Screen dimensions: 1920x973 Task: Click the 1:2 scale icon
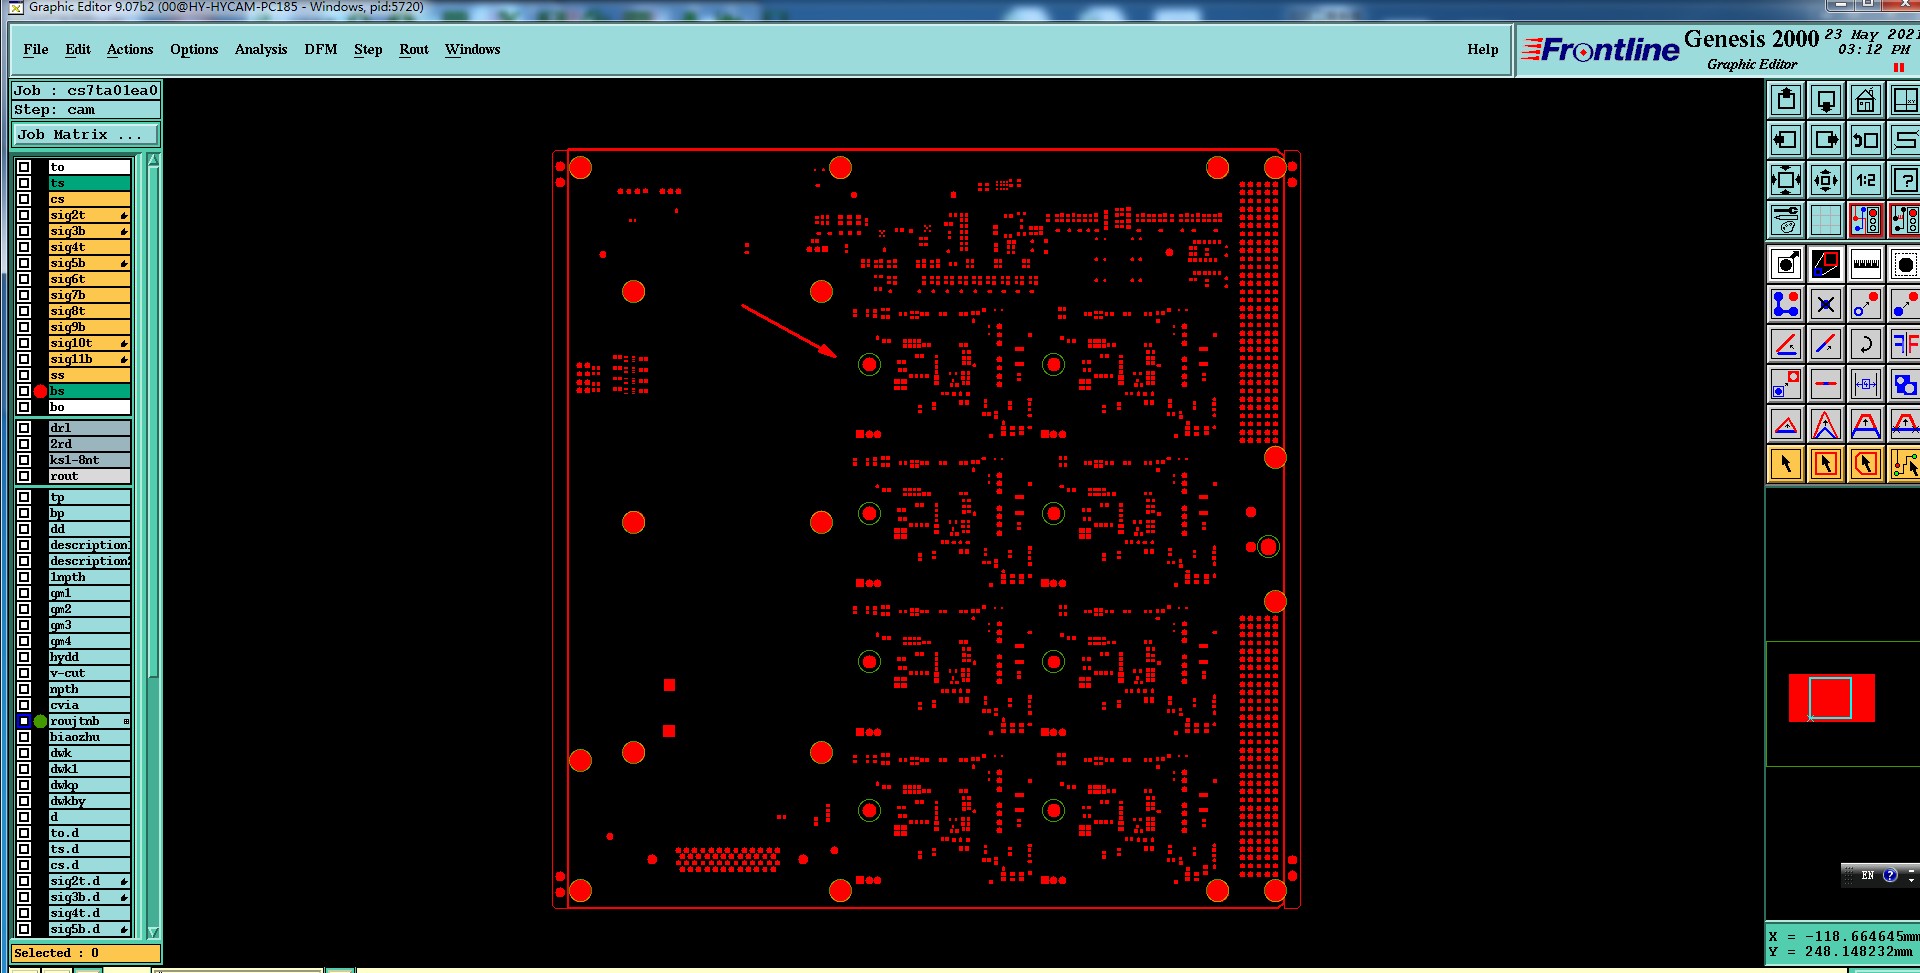(1866, 180)
